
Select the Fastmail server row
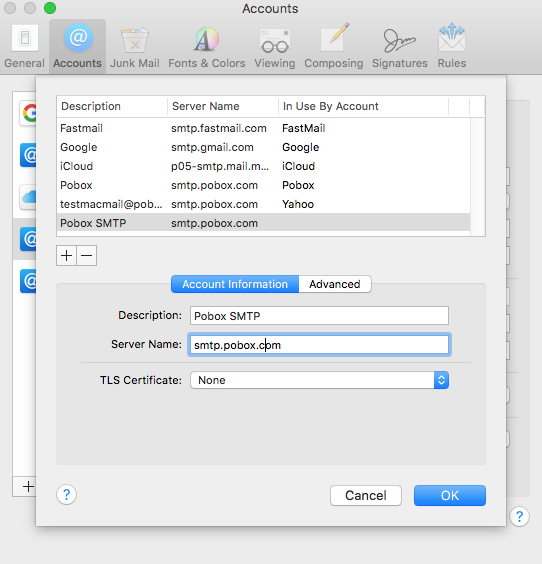pos(263,128)
